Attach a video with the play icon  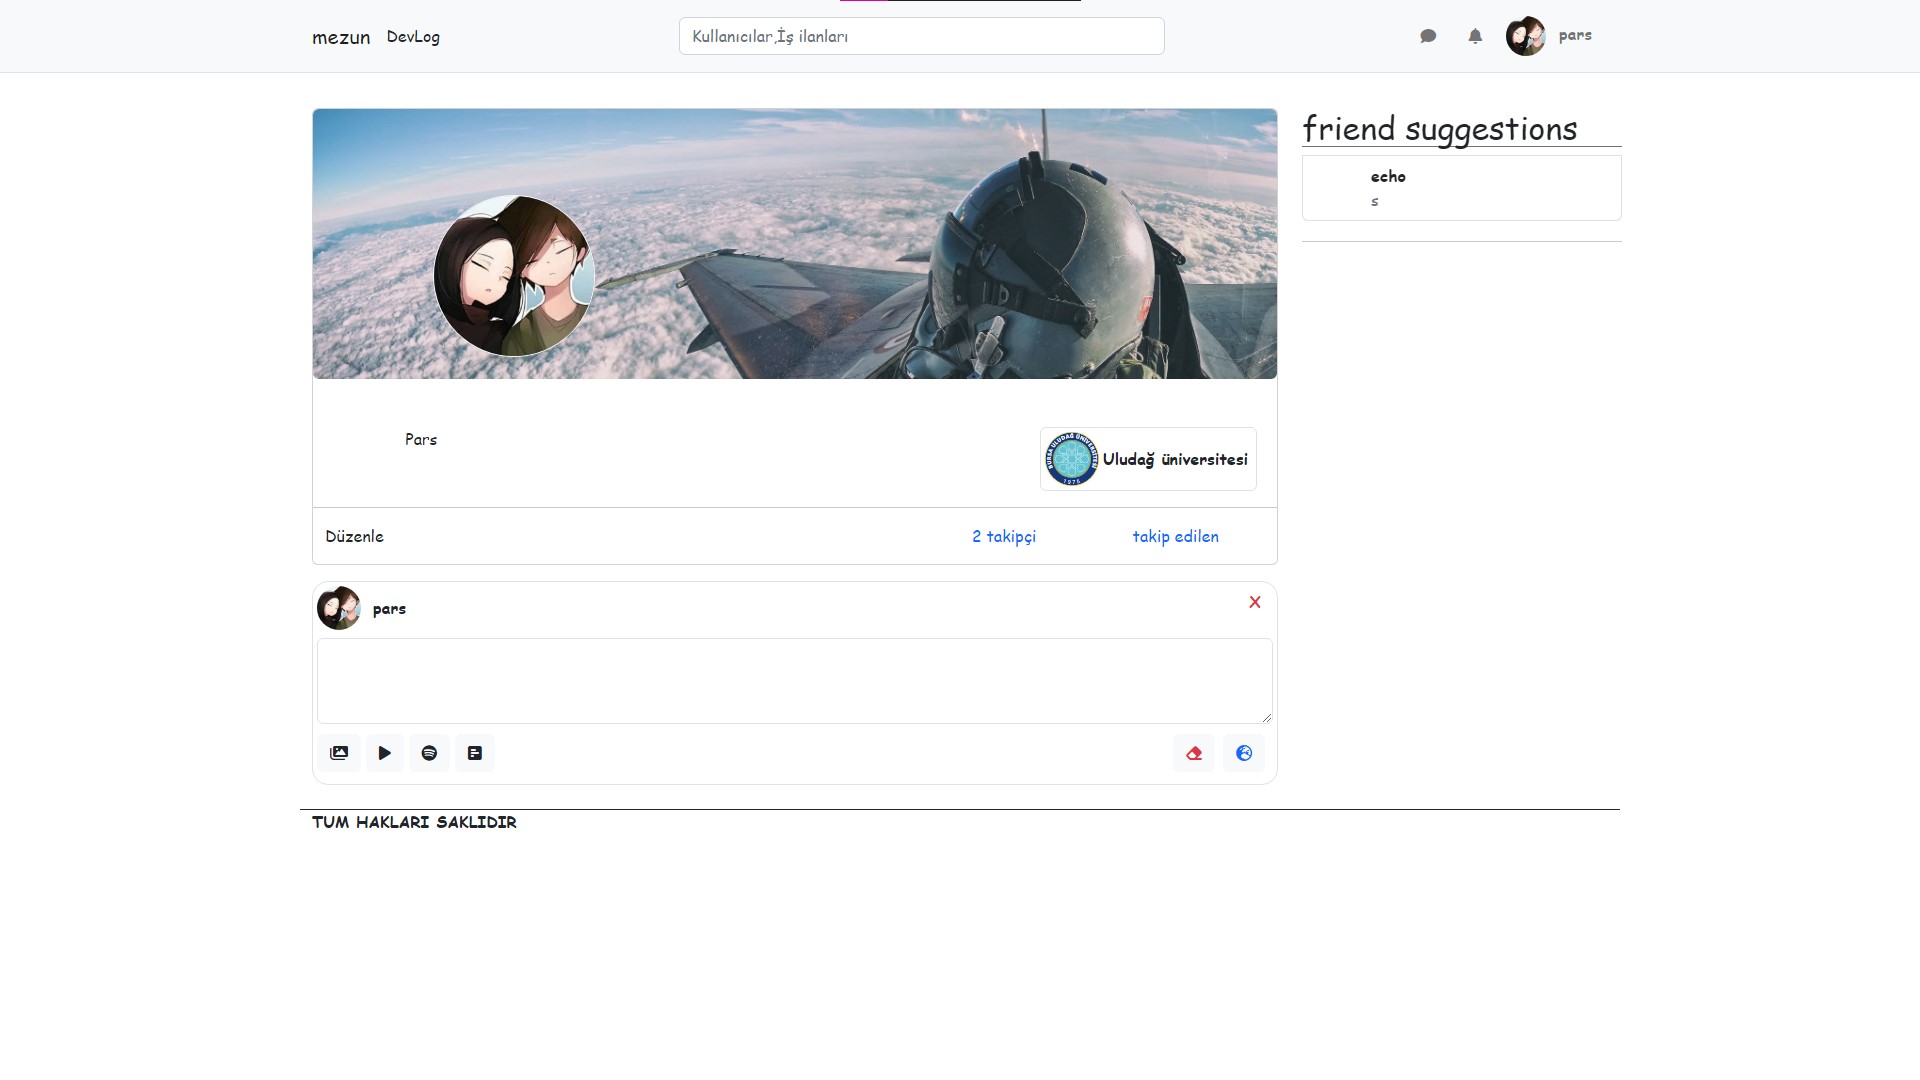coord(385,753)
